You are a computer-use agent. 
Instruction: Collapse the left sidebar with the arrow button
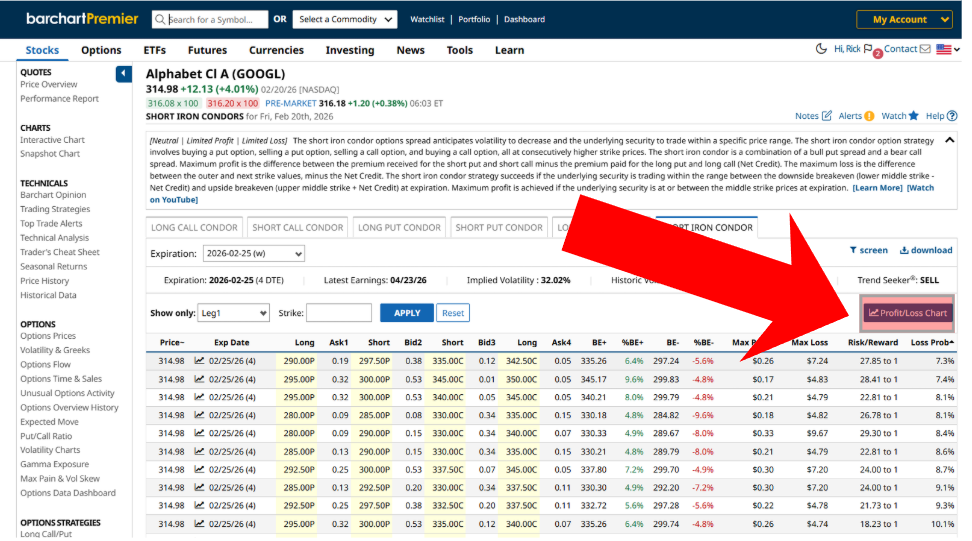[x=123, y=74]
